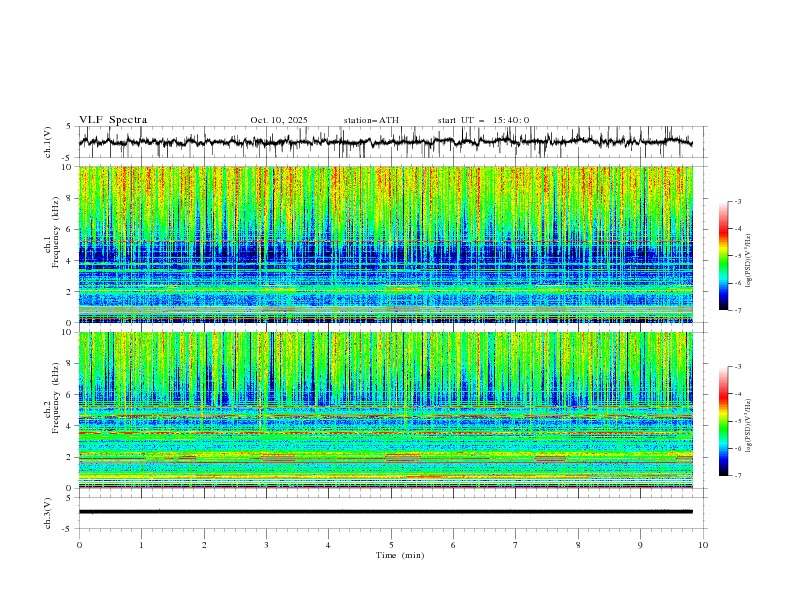Click the time axis tick label "8"
The image size is (792, 612).
(x=578, y=545)
